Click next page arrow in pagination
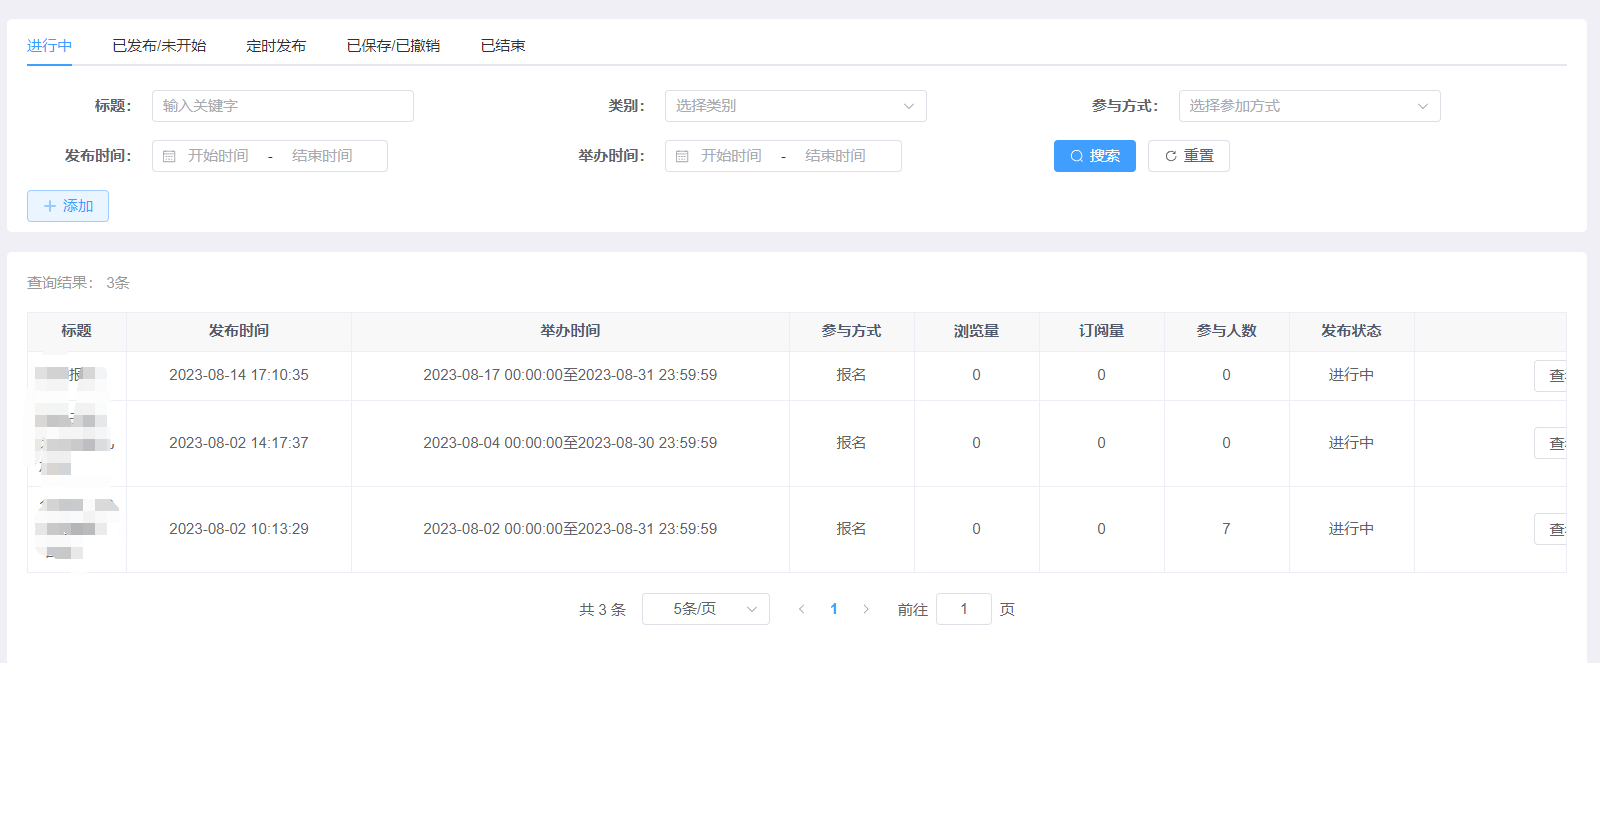This screenshot has width=1600, height=824. (866, 609)
